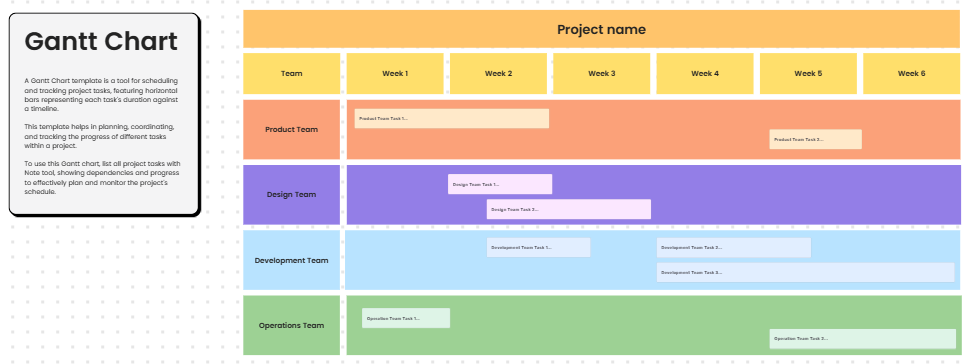
Task: Select the Week 4 column header
Action: click(705, 73)
